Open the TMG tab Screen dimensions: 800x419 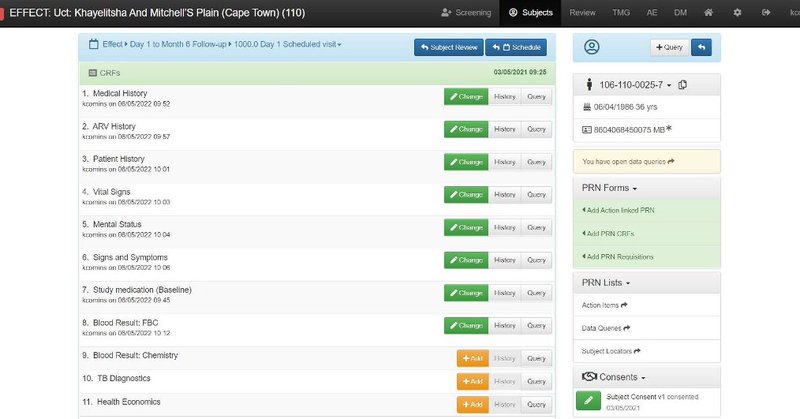pyautogui.click(x=621, y=12)
